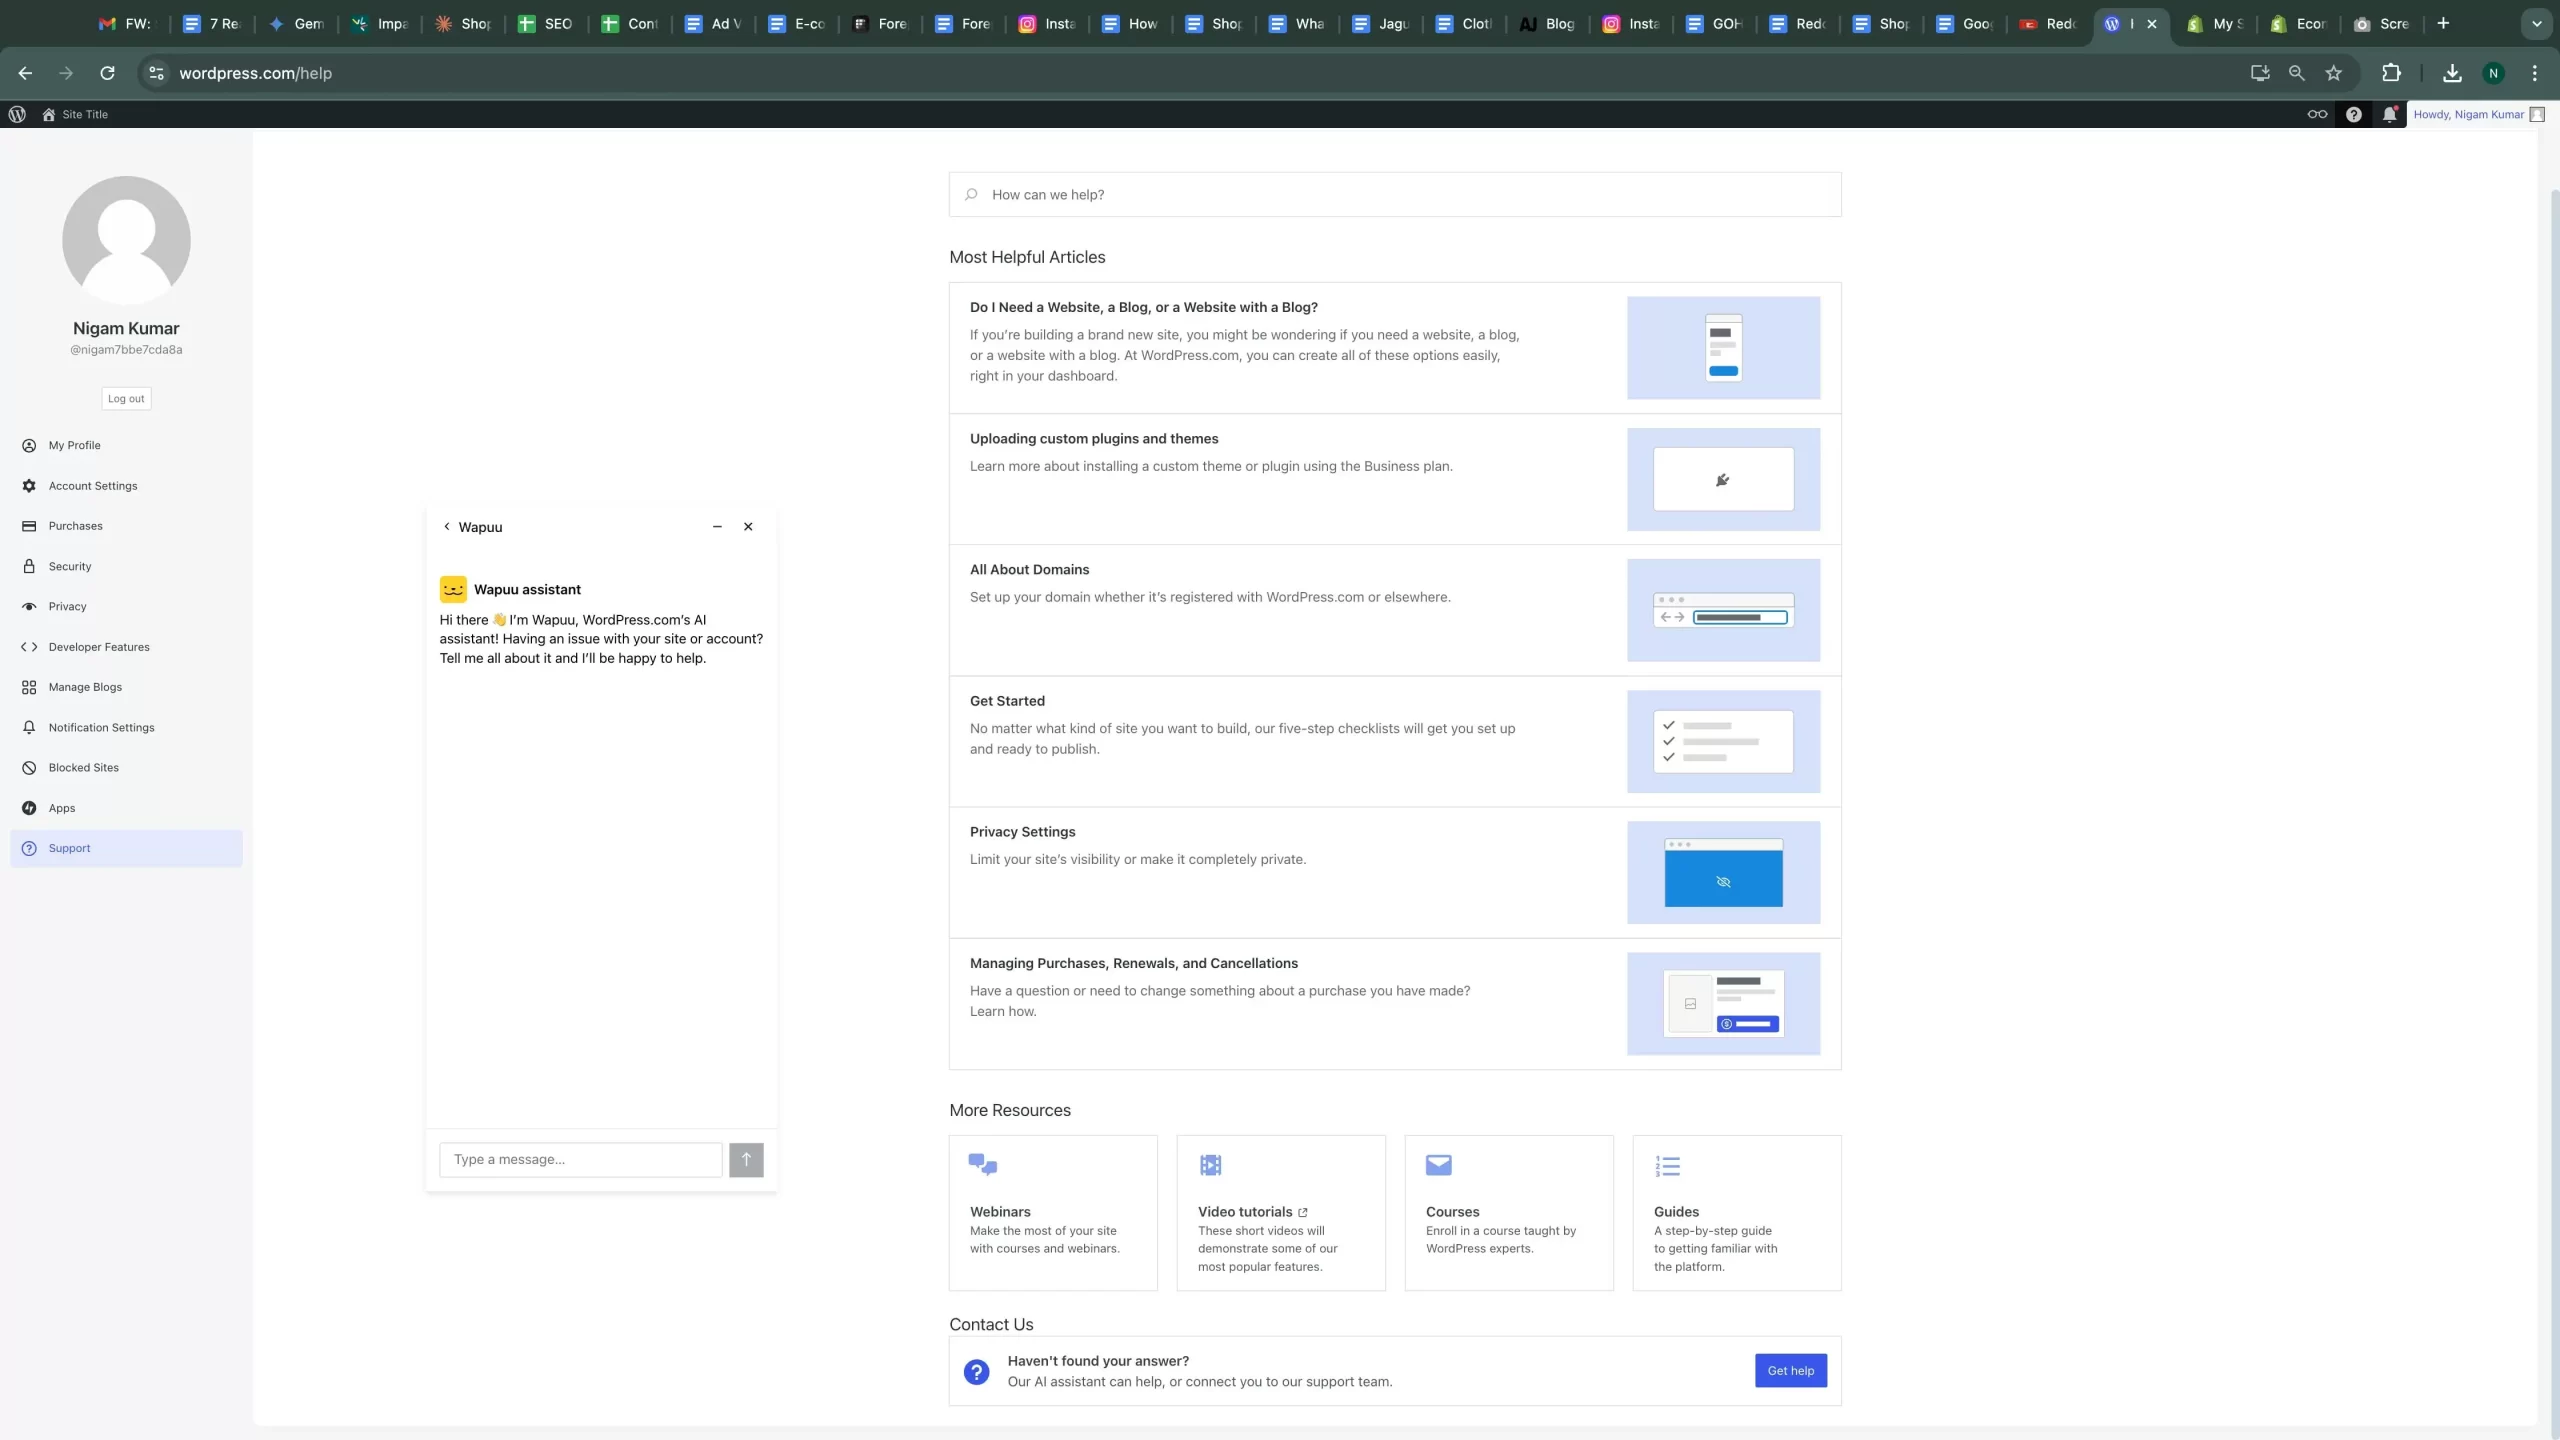Image resolution: width=2560 pixels, height=1440 pixels.
Task: Select Purchases in the sidebar
Action: (x=126, y=526)
